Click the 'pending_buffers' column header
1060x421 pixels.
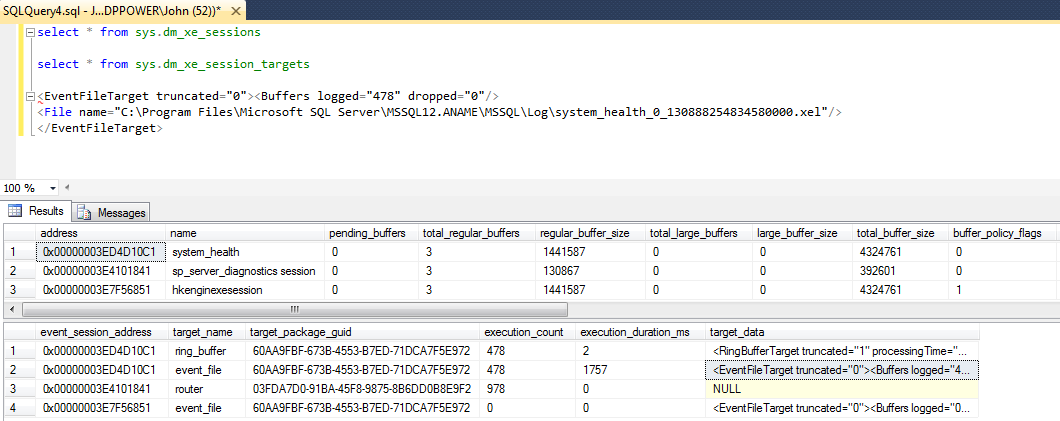click(370, 233)
